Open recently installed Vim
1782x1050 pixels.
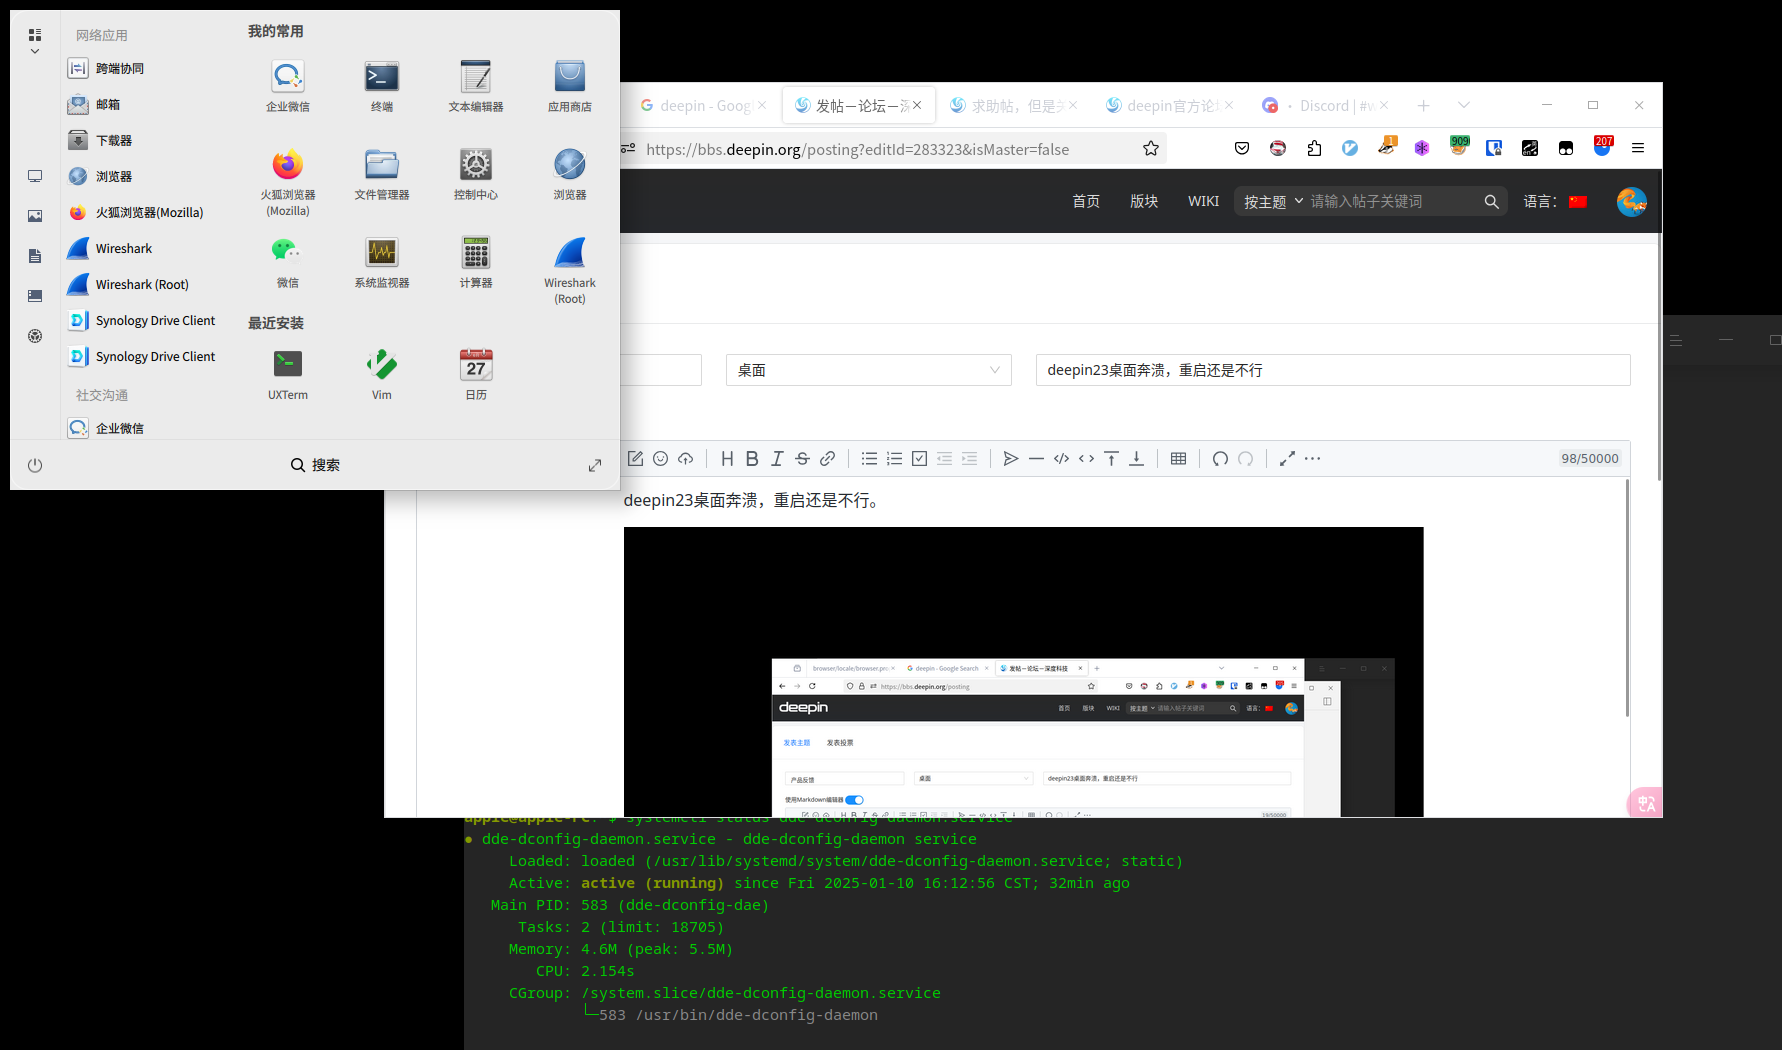(382, 373)
